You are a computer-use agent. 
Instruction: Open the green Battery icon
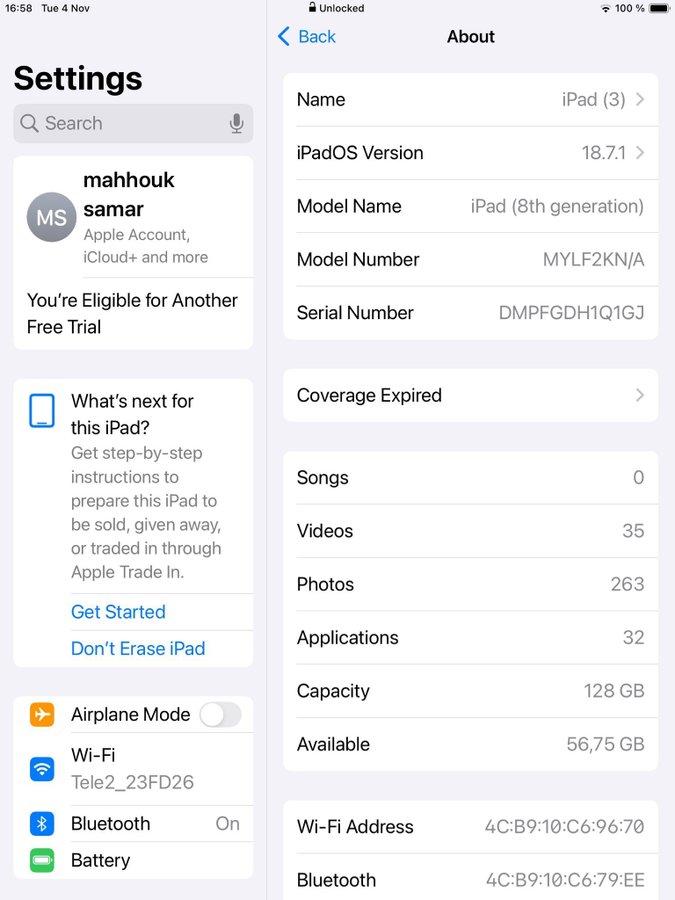tap(42, 860)
